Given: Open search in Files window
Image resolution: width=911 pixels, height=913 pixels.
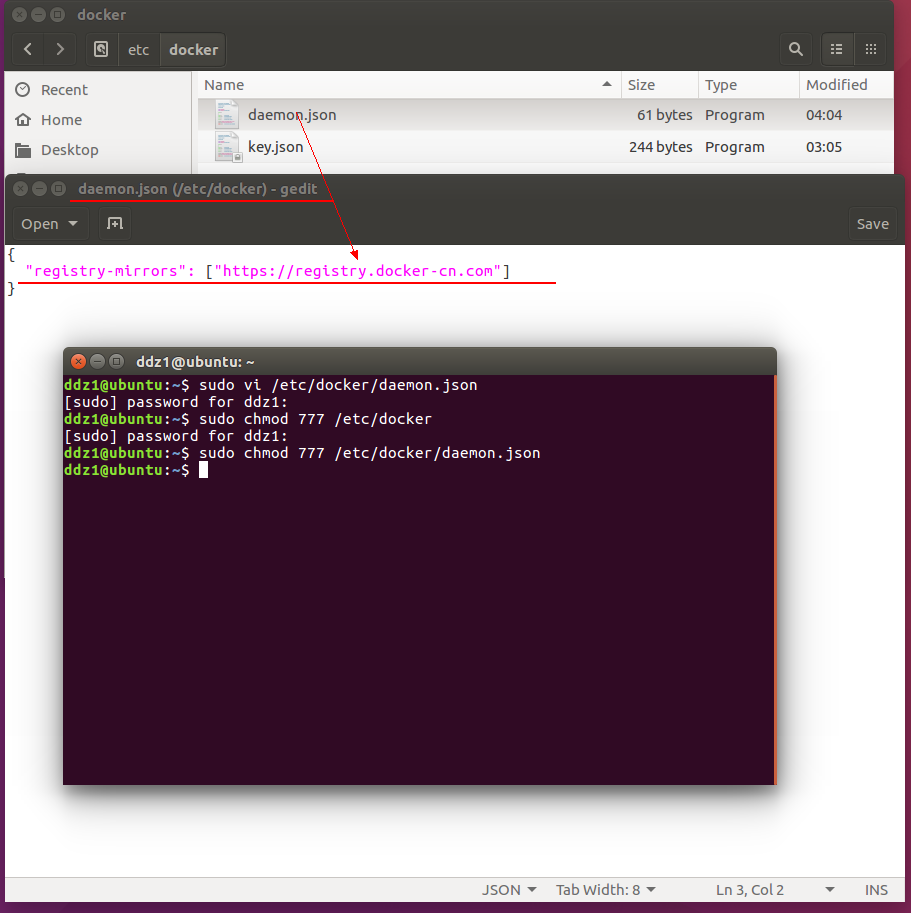Looking at the screenshot, I should pos(795,49).
